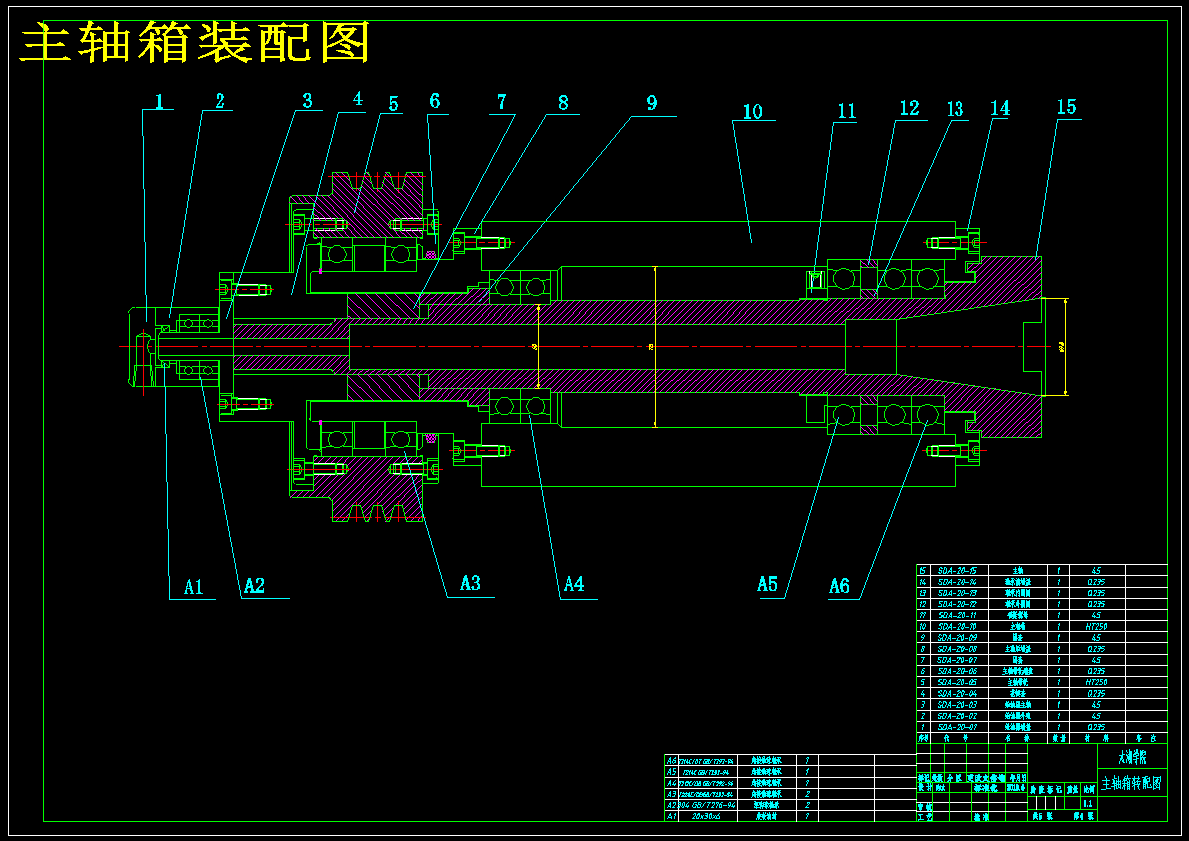Click parts list cell SDA-20-15
Screen dimensions: 1189x841
coord(957,570)
